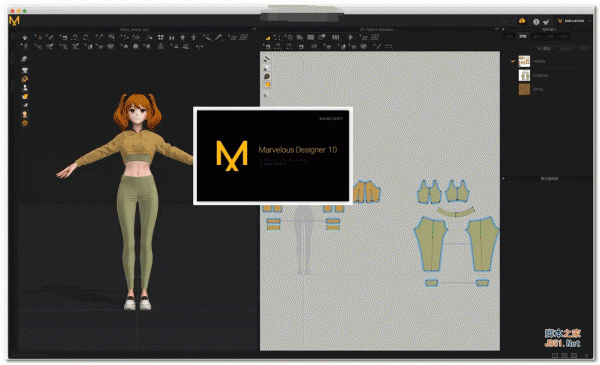Collapse the property editor panel triangle
This screenshot has height=365, width=600.
(504, 178)
